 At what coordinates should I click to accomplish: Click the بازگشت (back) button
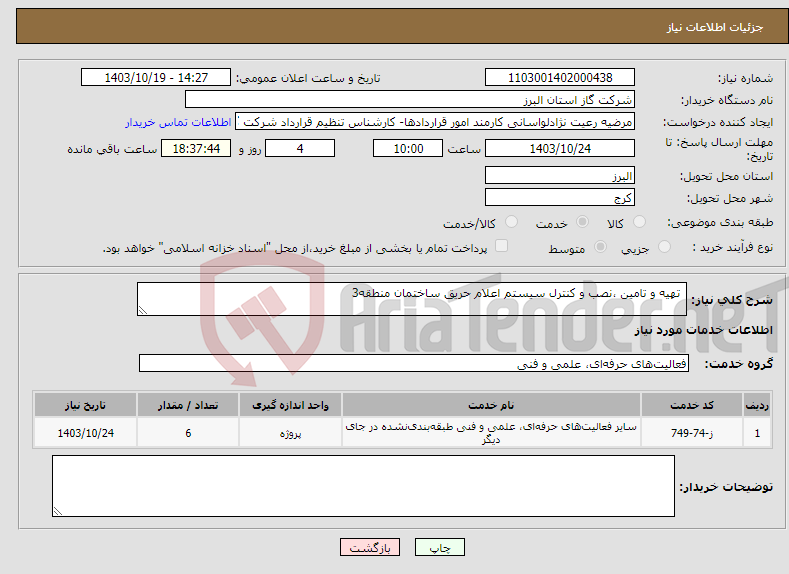pyautogui.click(x=370, y=547)
